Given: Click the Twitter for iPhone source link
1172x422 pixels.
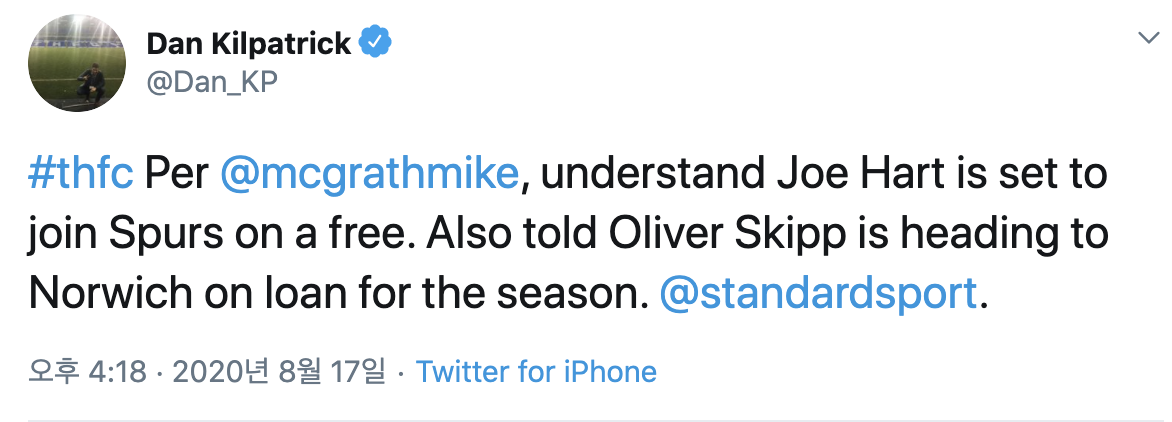Looking at the screenshot, I should pyautogui.click(x=536, y=372).
